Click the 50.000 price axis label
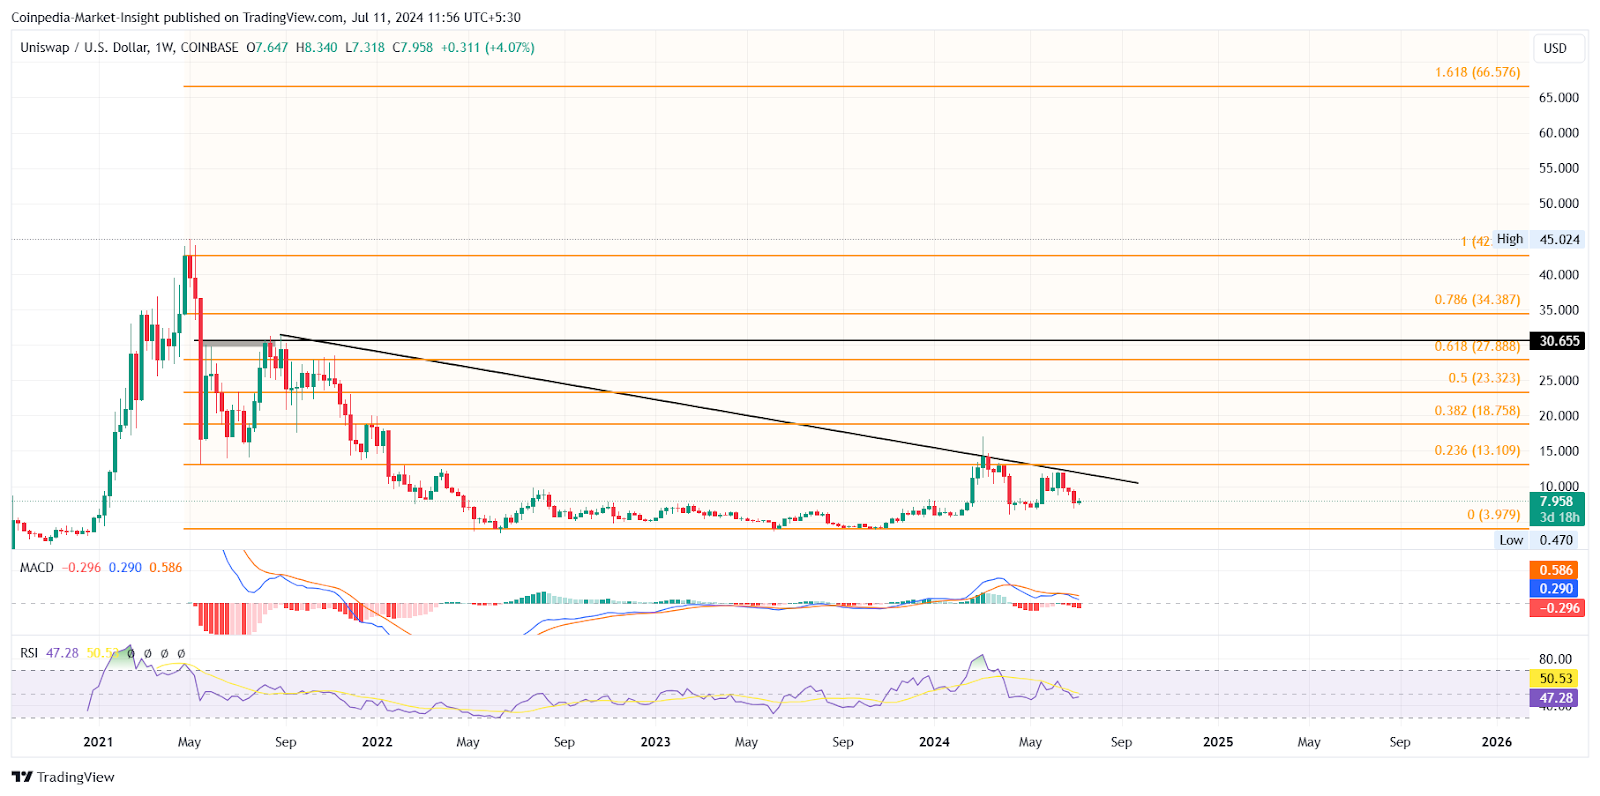Screen dimensions: 1600x796 pos(1559,203)
